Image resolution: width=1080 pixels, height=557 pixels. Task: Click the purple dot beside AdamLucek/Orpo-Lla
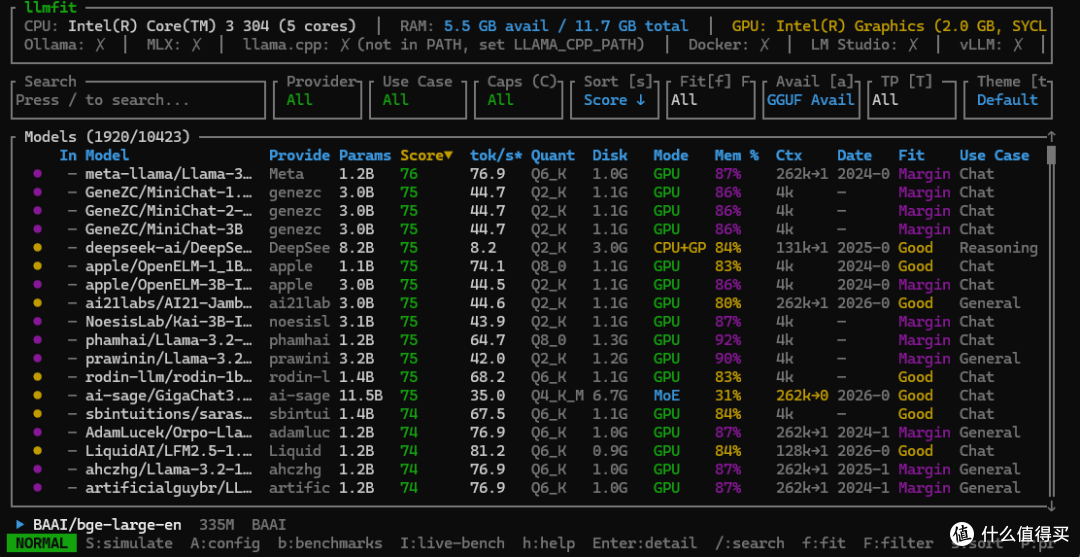pyautogui.click(x=38, y=432)
